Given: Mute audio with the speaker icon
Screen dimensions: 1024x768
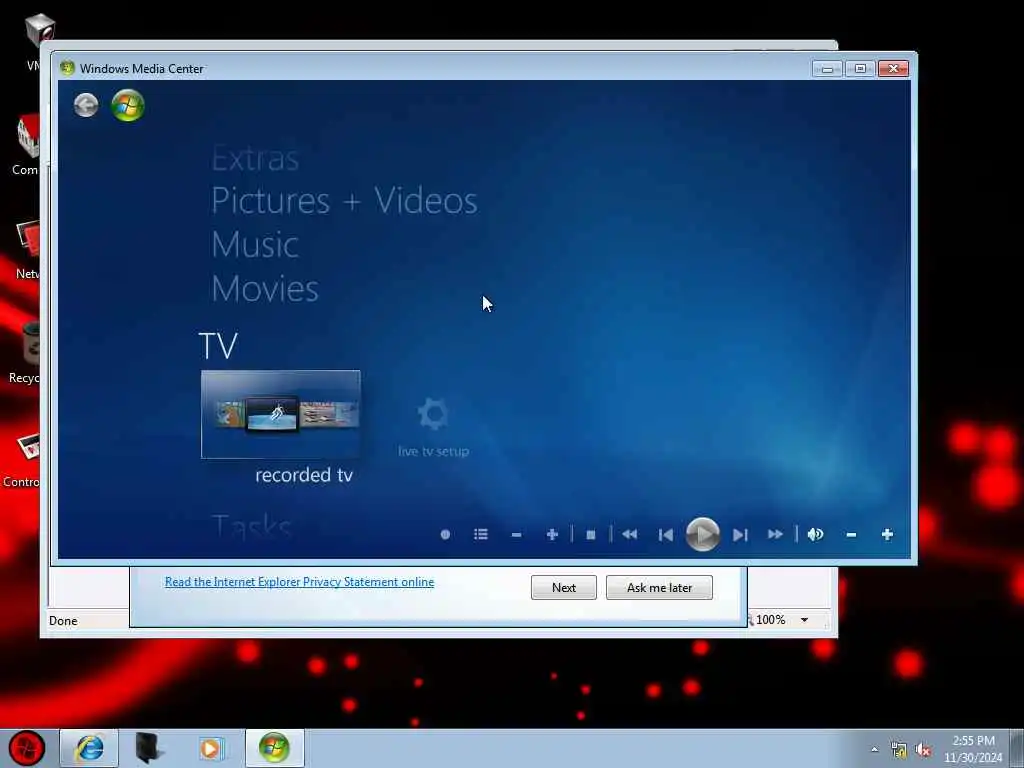Looking at the screenshot, I should [x=815, y=534].
